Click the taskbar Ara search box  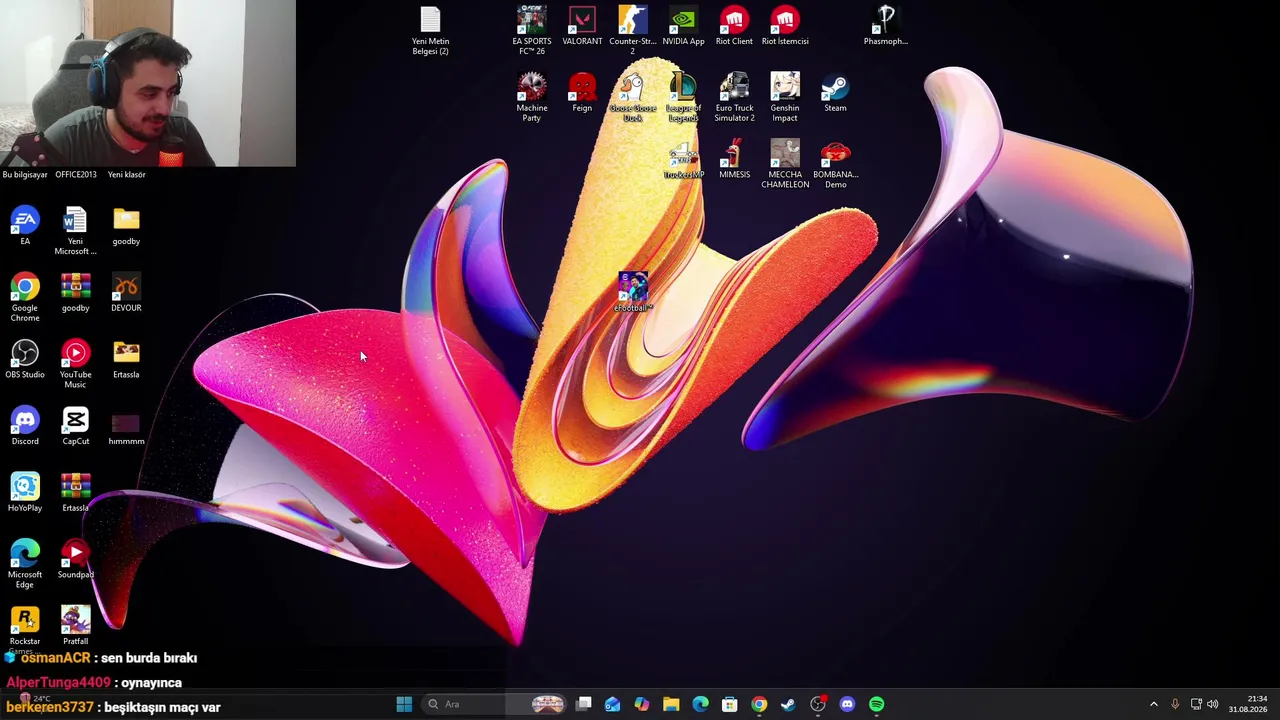tap(492, 704)
